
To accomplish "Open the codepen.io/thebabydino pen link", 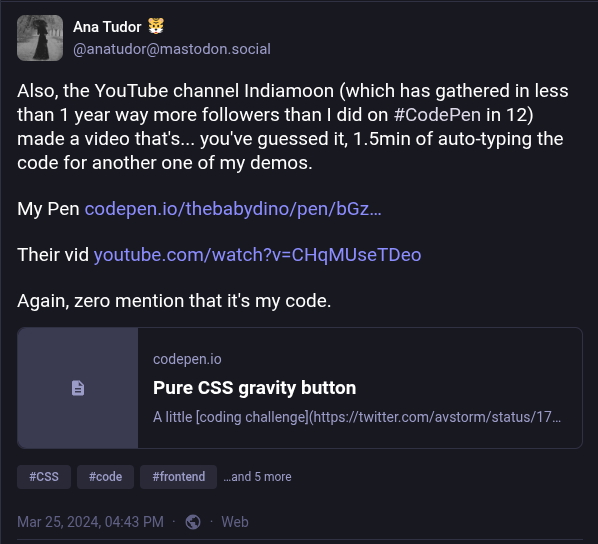I will (x=233, y=209).
